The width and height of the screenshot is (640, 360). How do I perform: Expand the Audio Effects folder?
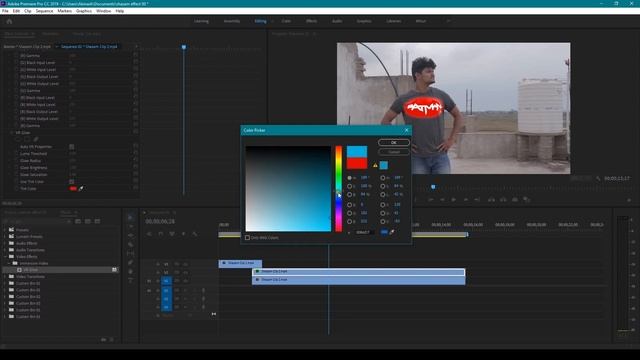(5, 243)
